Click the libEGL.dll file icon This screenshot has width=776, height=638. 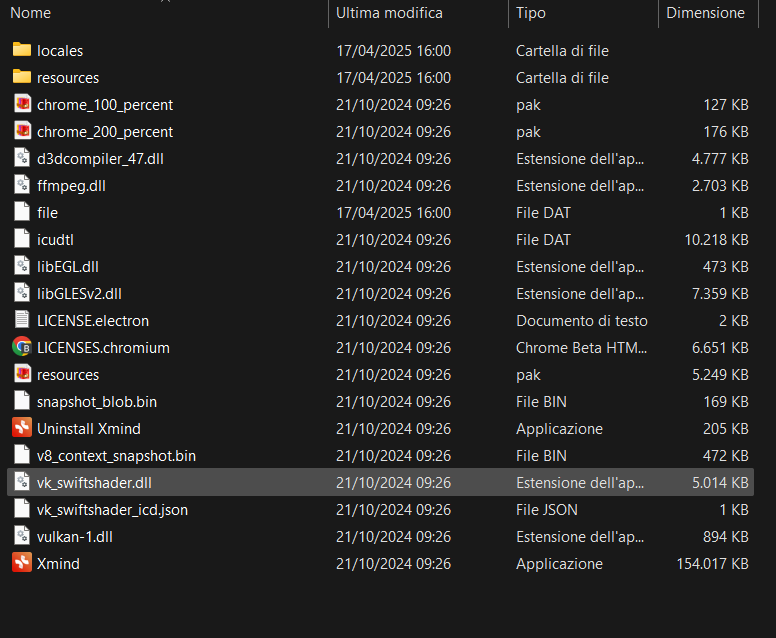(x=22, y=266)
